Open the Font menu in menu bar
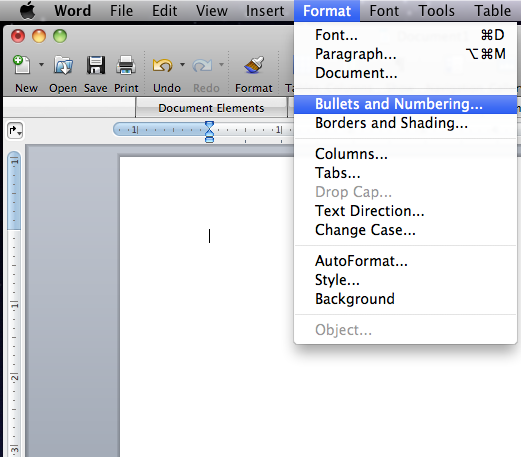The width and height of the screenshot is (521, 457). (x=384, y=11)
